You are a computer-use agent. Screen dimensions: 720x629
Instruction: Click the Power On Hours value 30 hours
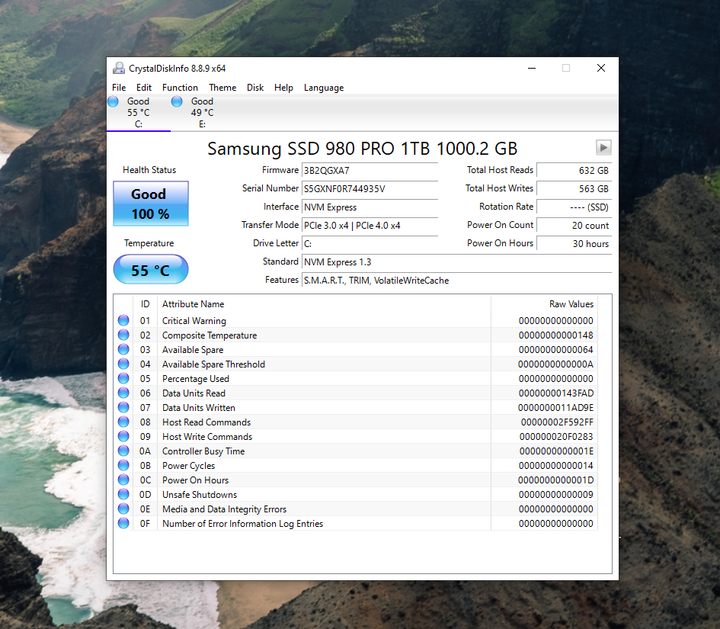(x=574, y=244)
